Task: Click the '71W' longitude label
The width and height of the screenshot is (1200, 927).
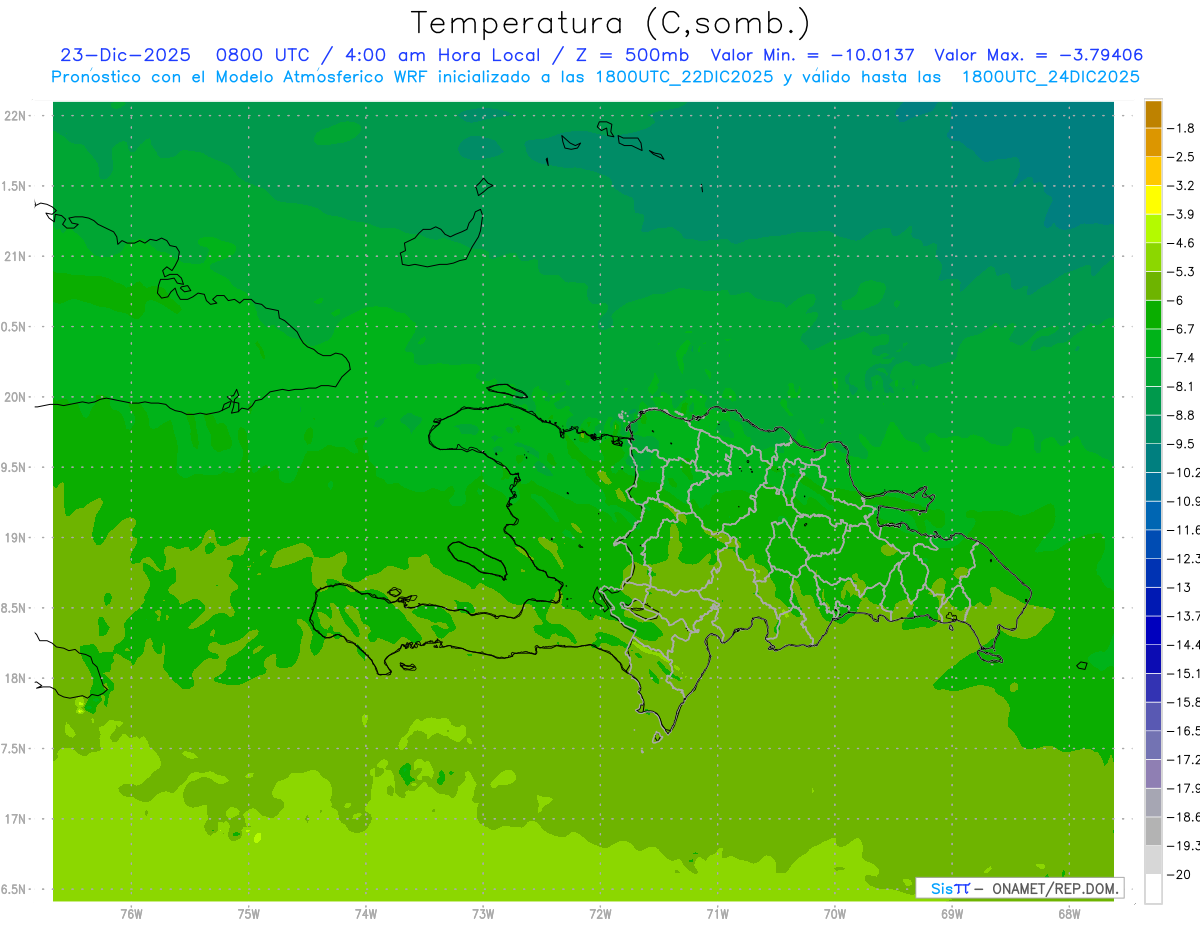Action: tap(717, 914)
